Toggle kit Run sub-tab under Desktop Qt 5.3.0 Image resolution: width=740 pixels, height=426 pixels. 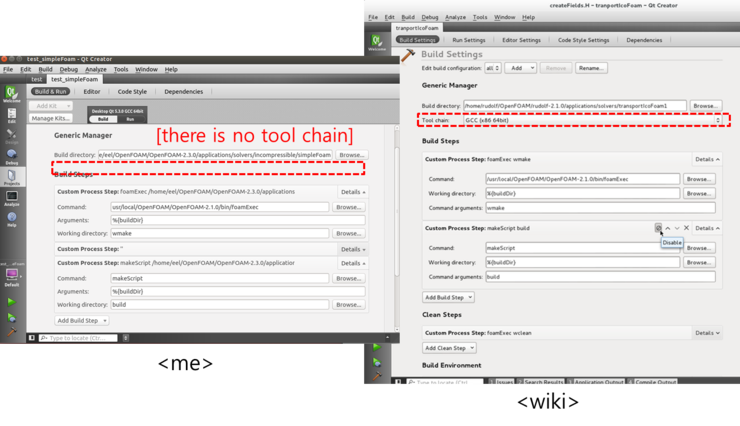[130, 119]
